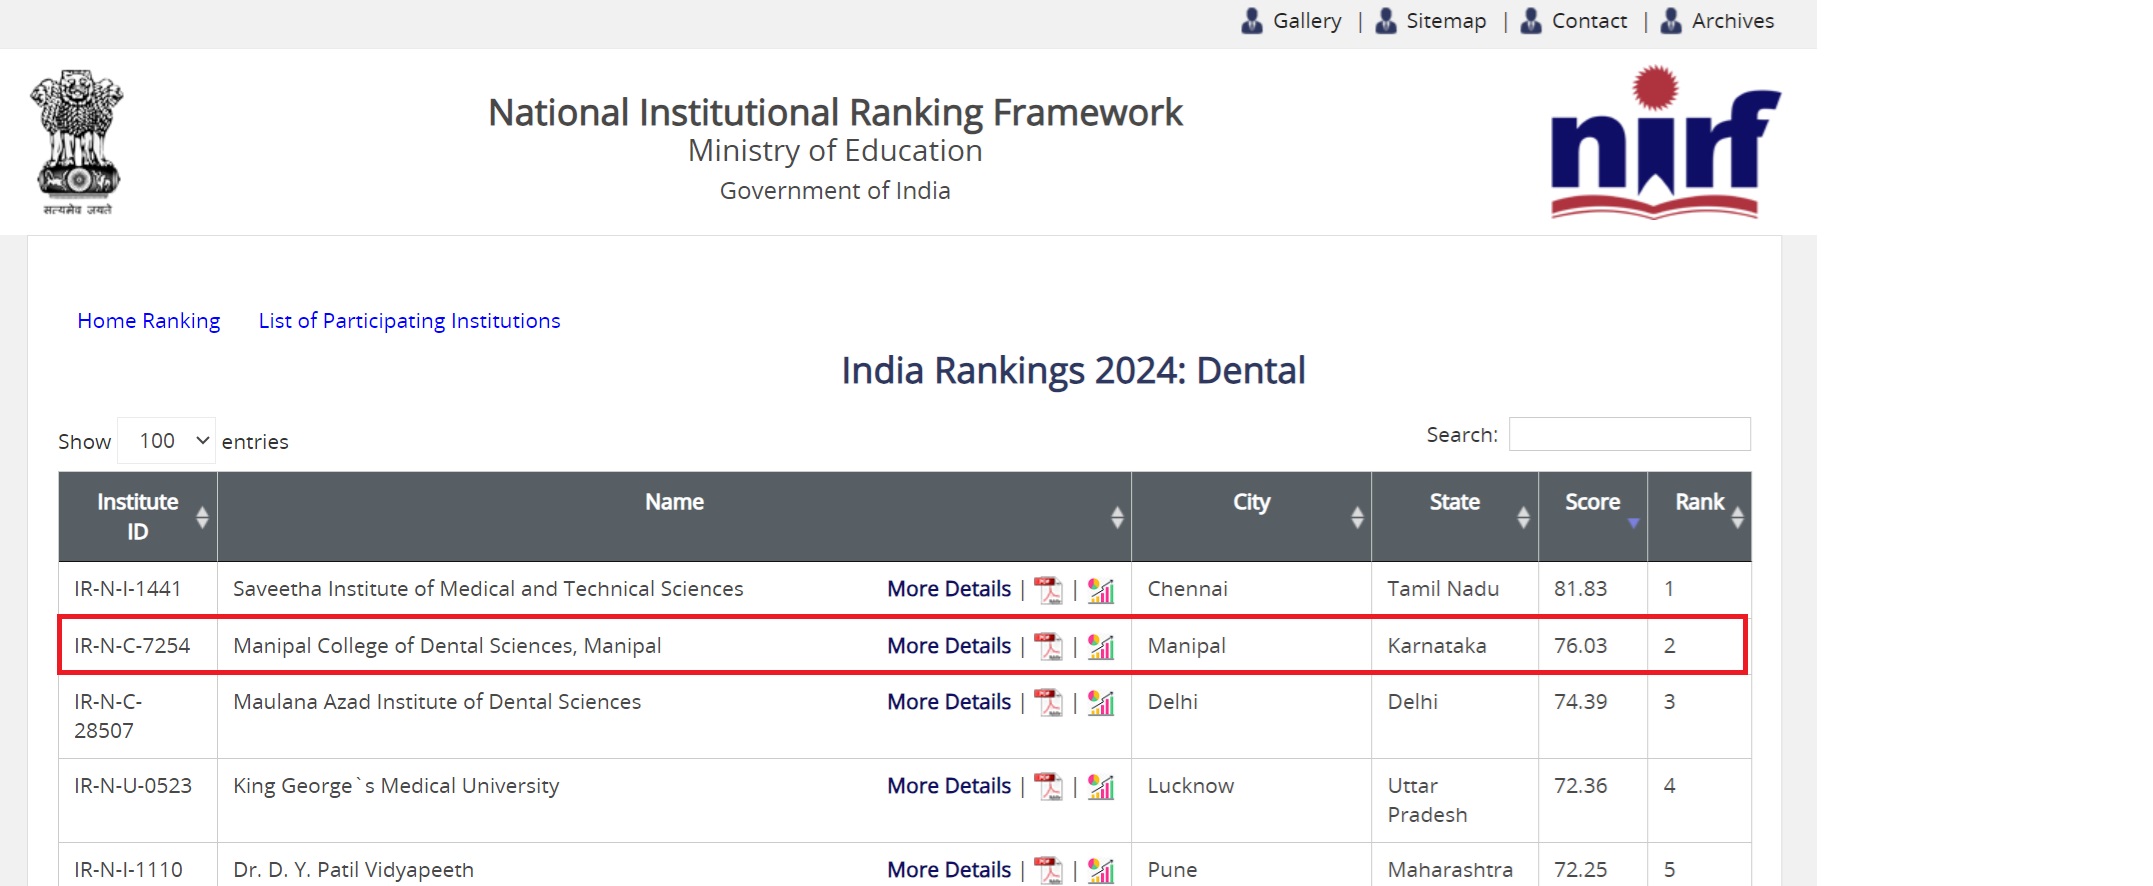Click Home Ranking link

coord(149,321)
